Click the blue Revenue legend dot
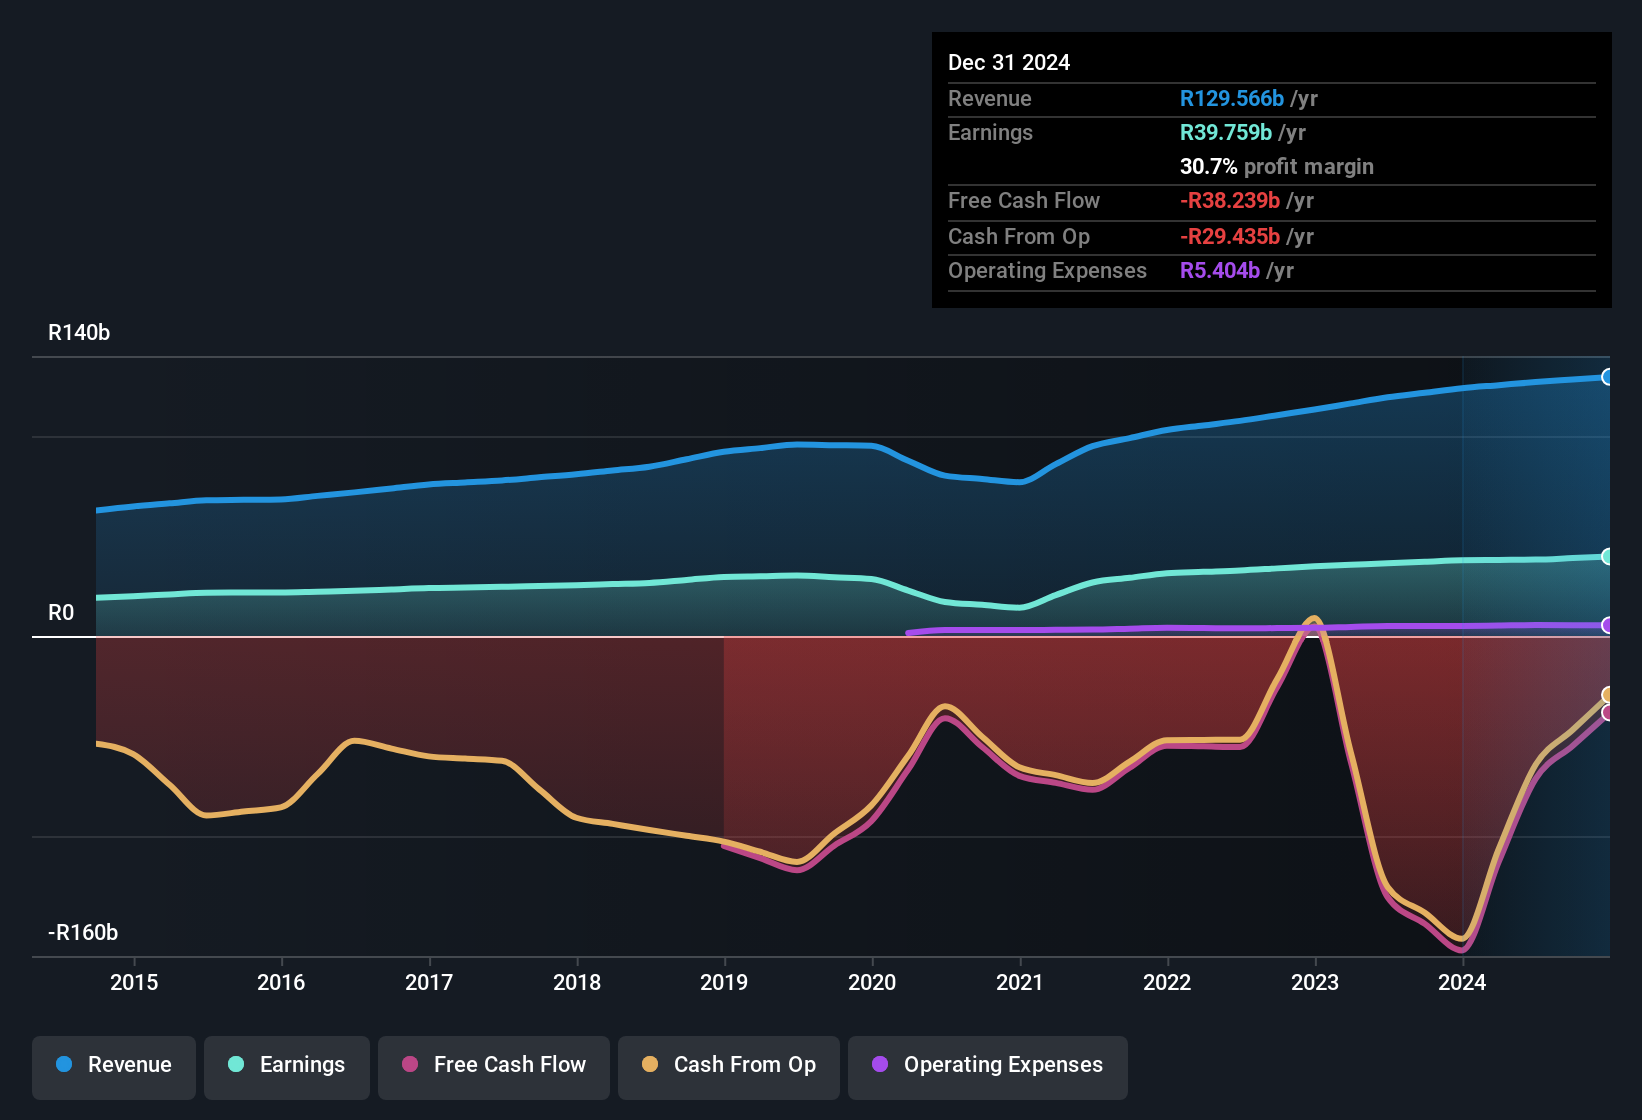Viewport: 1642px width, 1120px height. (x=64, y=1064)
